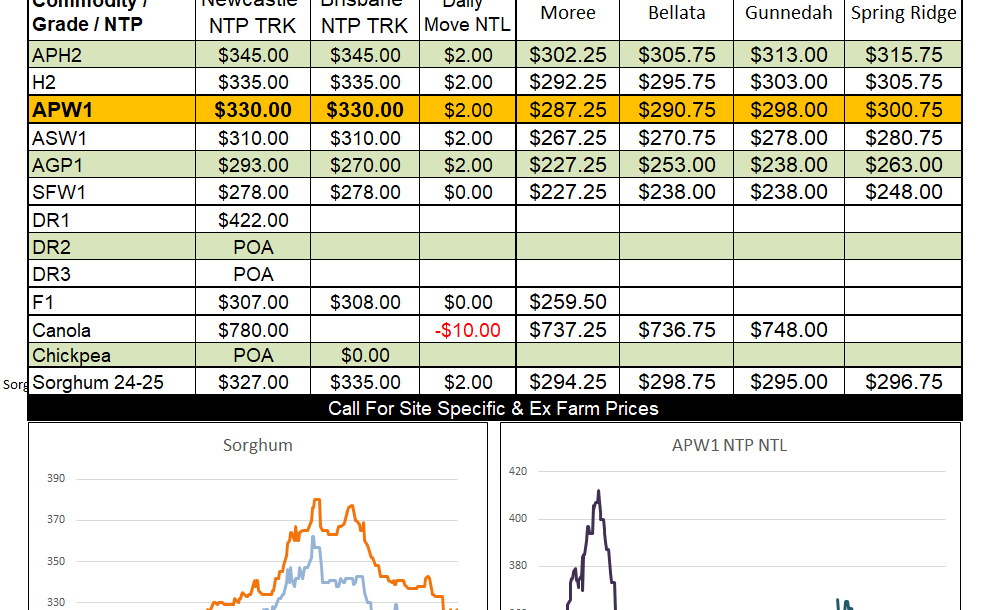Select the Sorghum 24-25 row label
Screen dimensions: 993x610
pyautogui.click(x=98, y=382)
